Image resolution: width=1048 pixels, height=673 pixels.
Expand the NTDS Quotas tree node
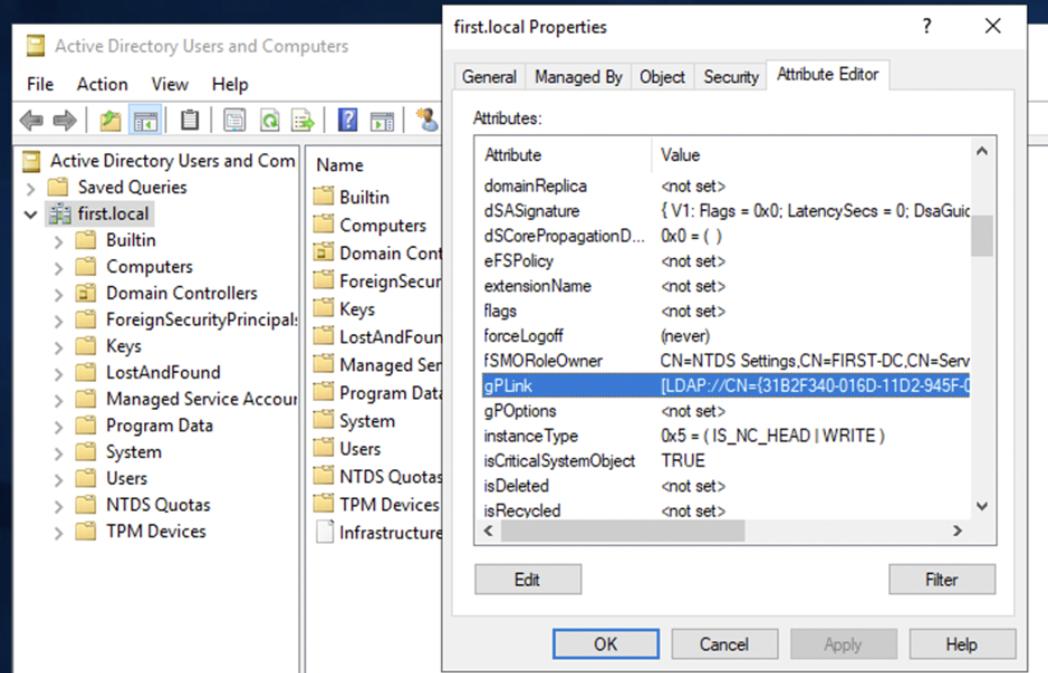58,506
